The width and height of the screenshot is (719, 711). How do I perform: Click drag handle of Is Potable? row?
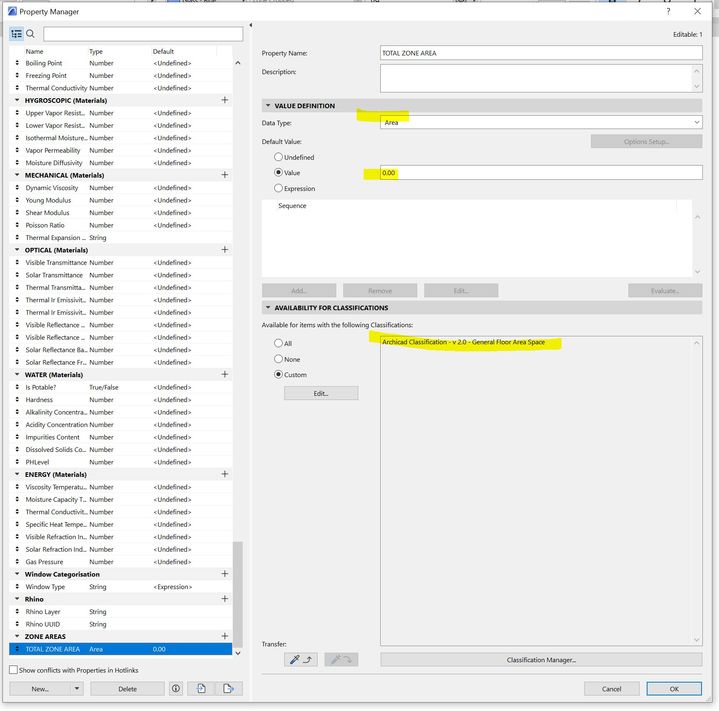(17, 387)
